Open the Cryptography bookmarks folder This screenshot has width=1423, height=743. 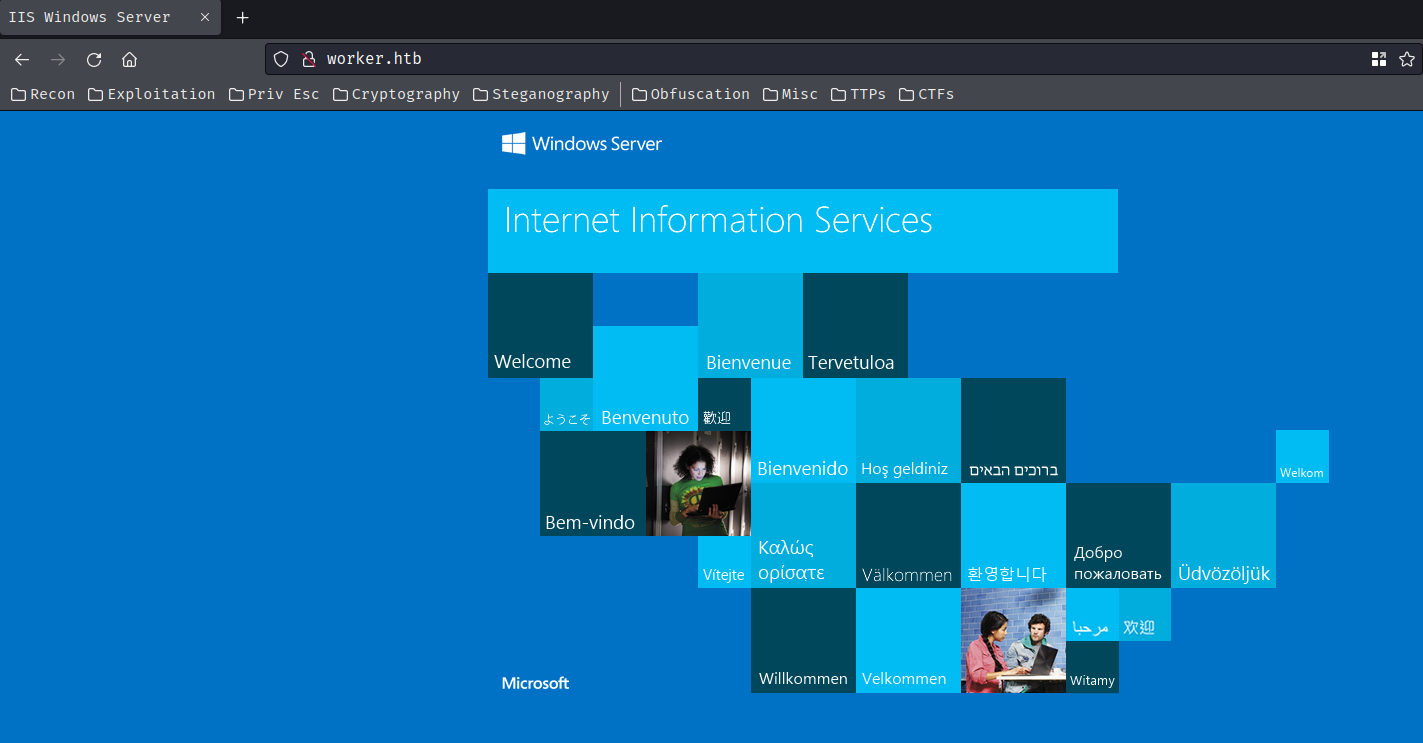[396, 94]
